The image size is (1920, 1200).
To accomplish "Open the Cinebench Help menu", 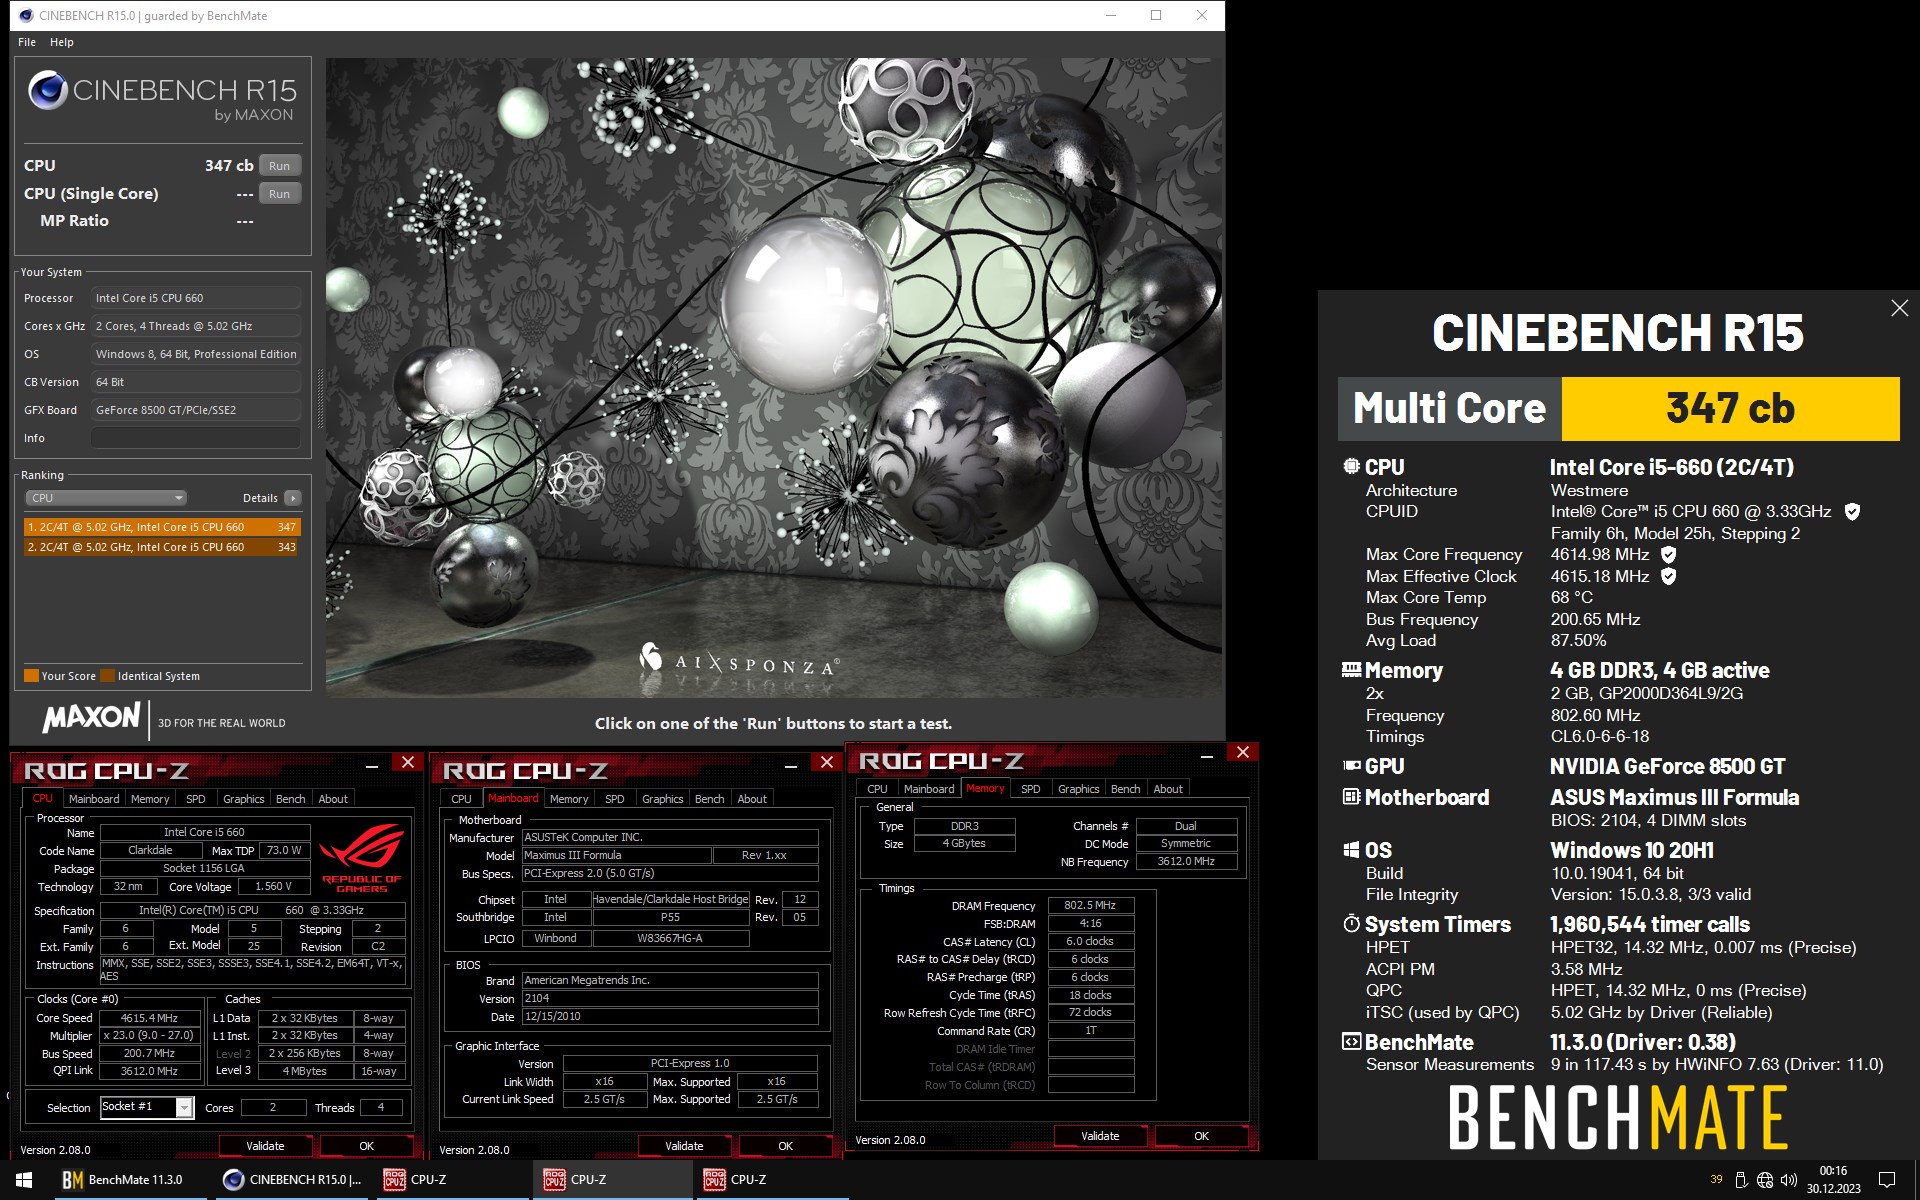I will [x=62, y=42].
